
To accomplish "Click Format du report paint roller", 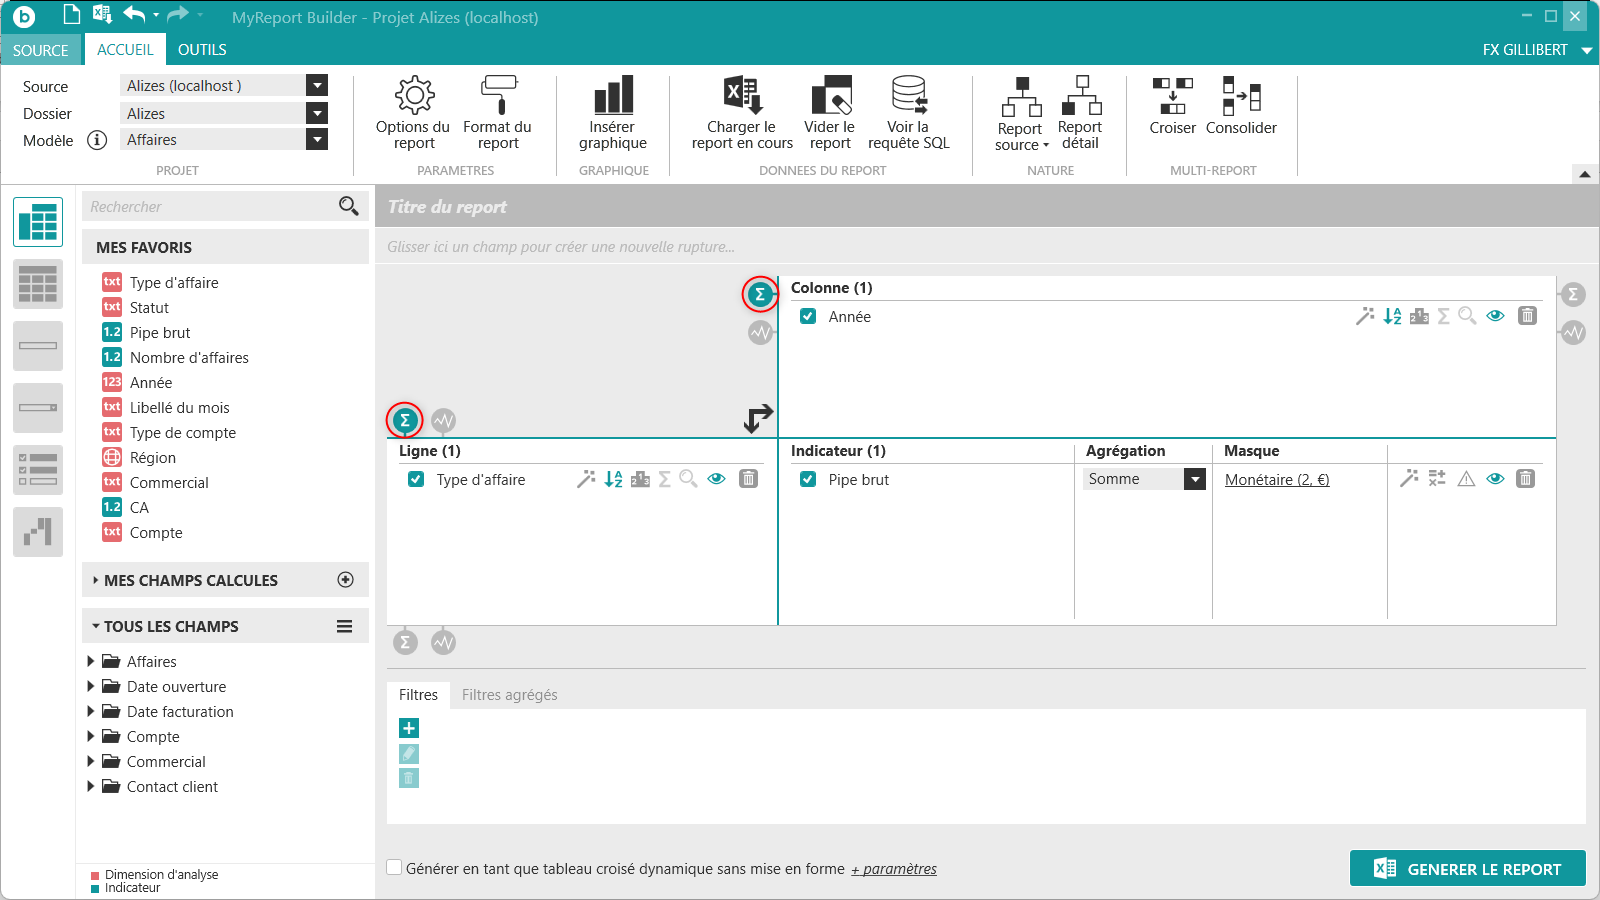I will pyautogui.click(x=497, y=112).
